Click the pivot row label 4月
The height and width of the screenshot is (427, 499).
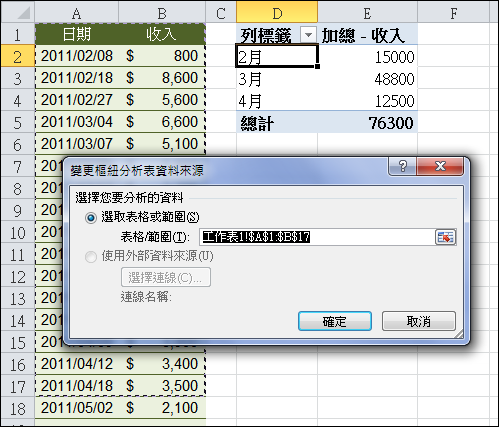tap(277, 101)
